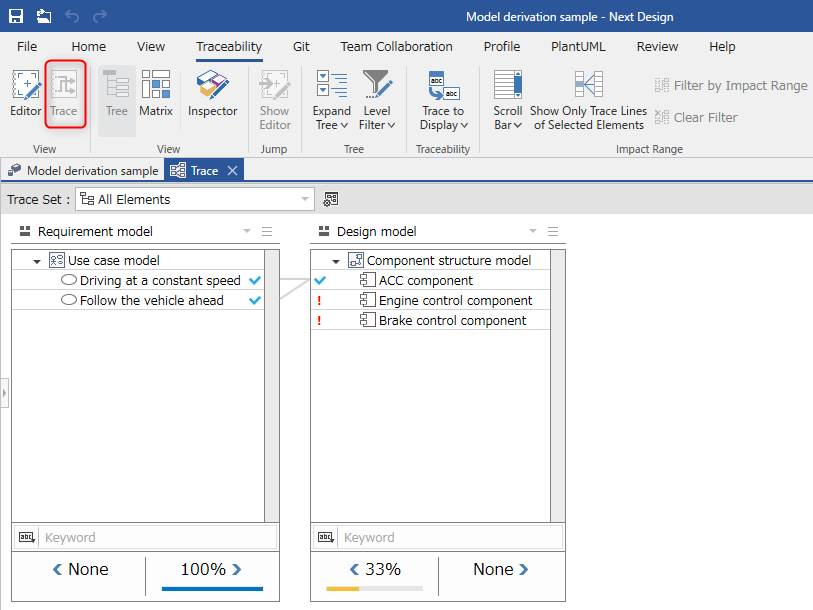Select the Traceability ribbon tab
The height and width of the screenshot is (610, 813).
pyautogui.click(x=229, y=47)
